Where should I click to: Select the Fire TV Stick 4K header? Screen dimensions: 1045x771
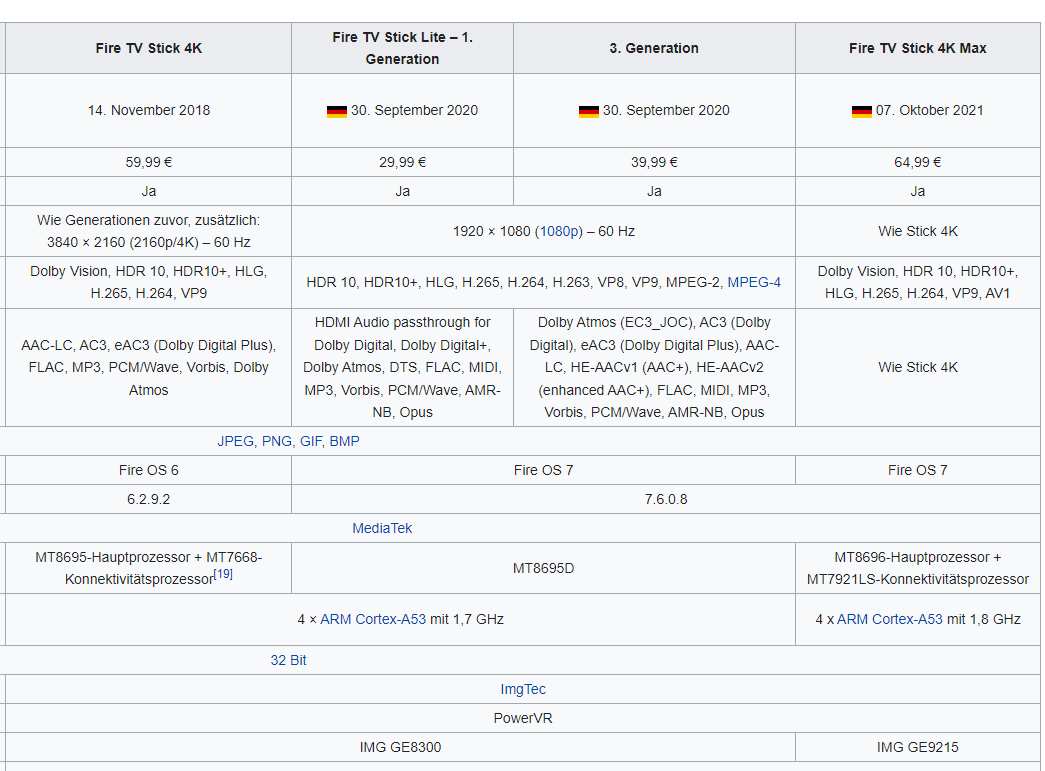tap(149, 48)
